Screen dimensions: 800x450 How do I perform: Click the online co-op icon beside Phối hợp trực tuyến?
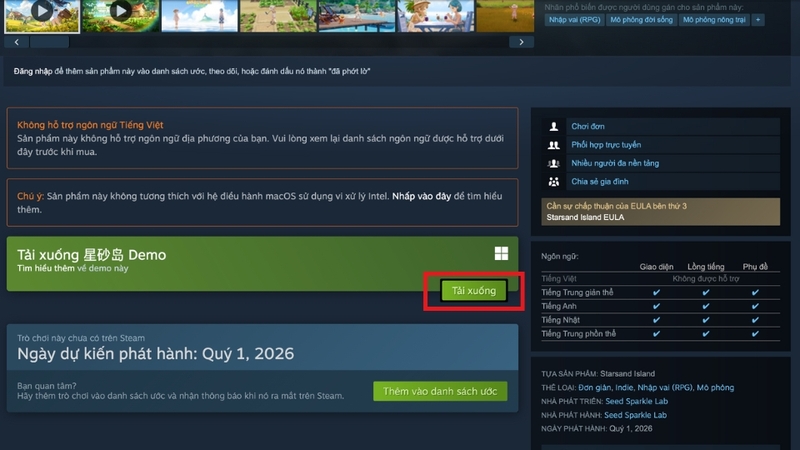(554, 145)
